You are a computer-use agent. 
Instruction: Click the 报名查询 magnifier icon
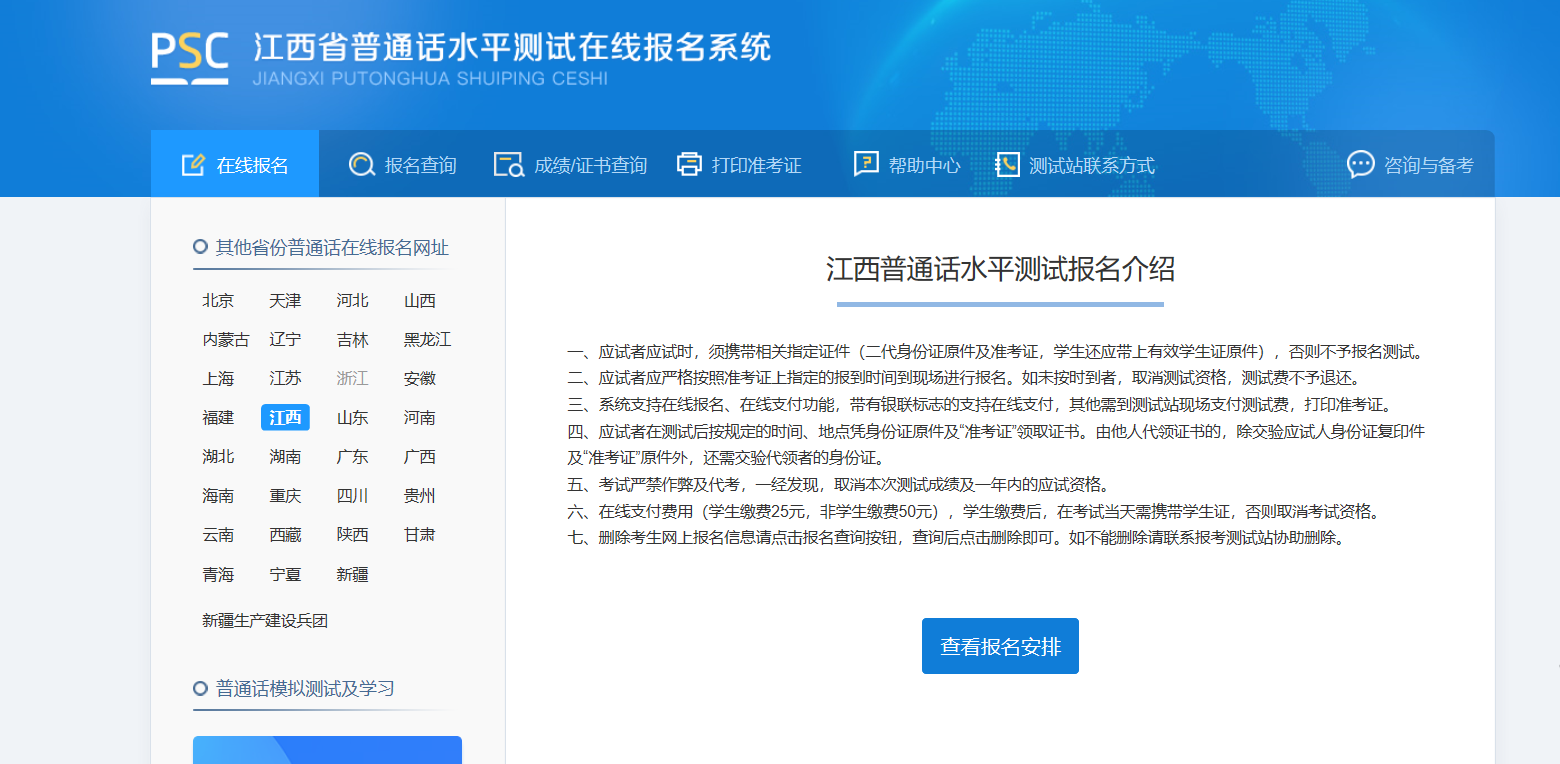(361, 165)
